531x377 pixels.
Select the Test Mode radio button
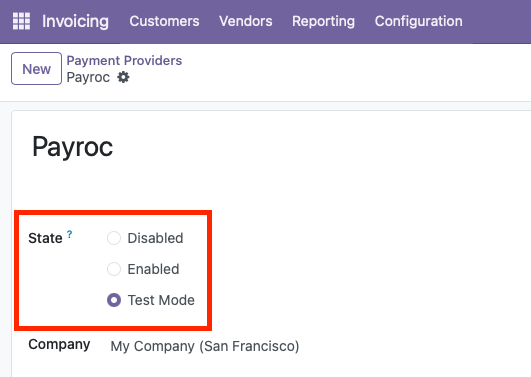(x=114, y=300)
